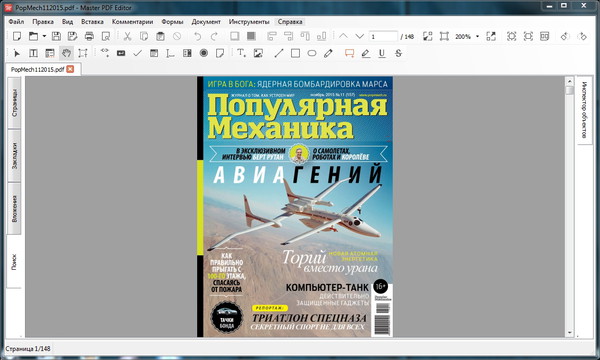Click the orange add comment tool

coord(349,53)
